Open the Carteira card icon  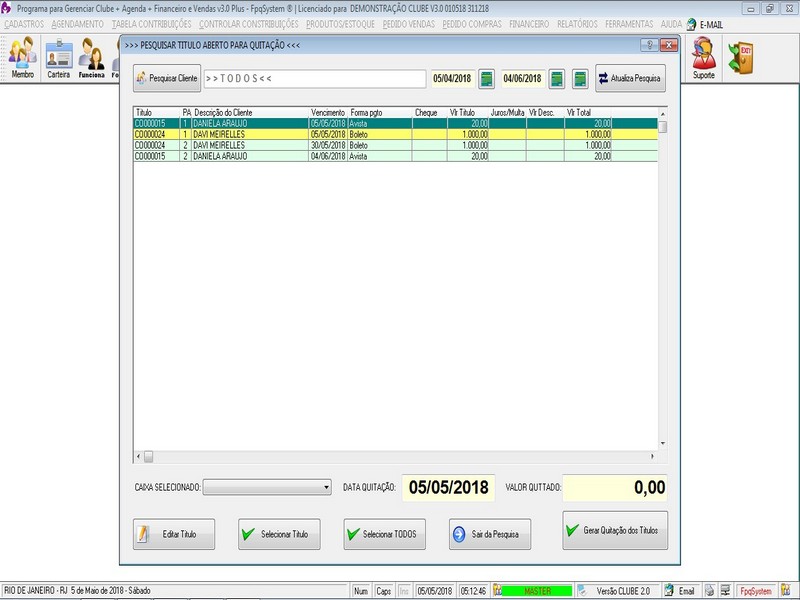[59, 58]
